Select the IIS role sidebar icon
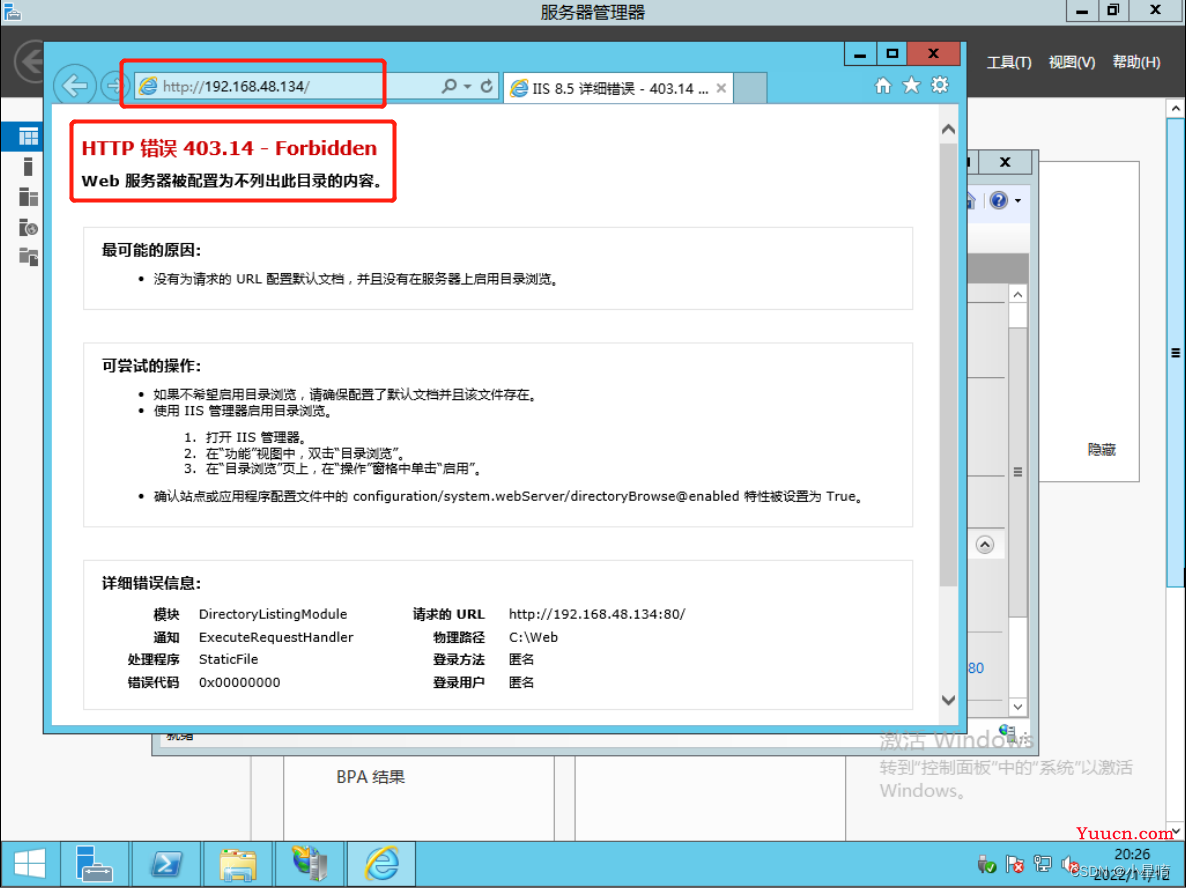This screenshot has height=888, width=1186. point(28,228)
